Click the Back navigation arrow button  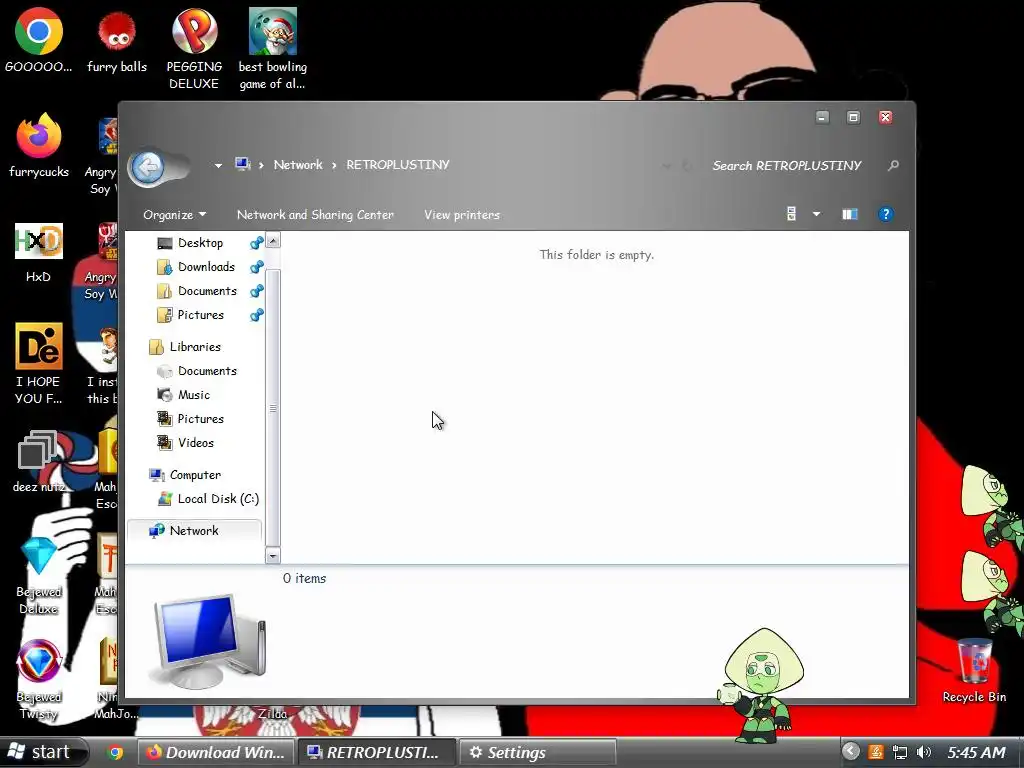148,167
